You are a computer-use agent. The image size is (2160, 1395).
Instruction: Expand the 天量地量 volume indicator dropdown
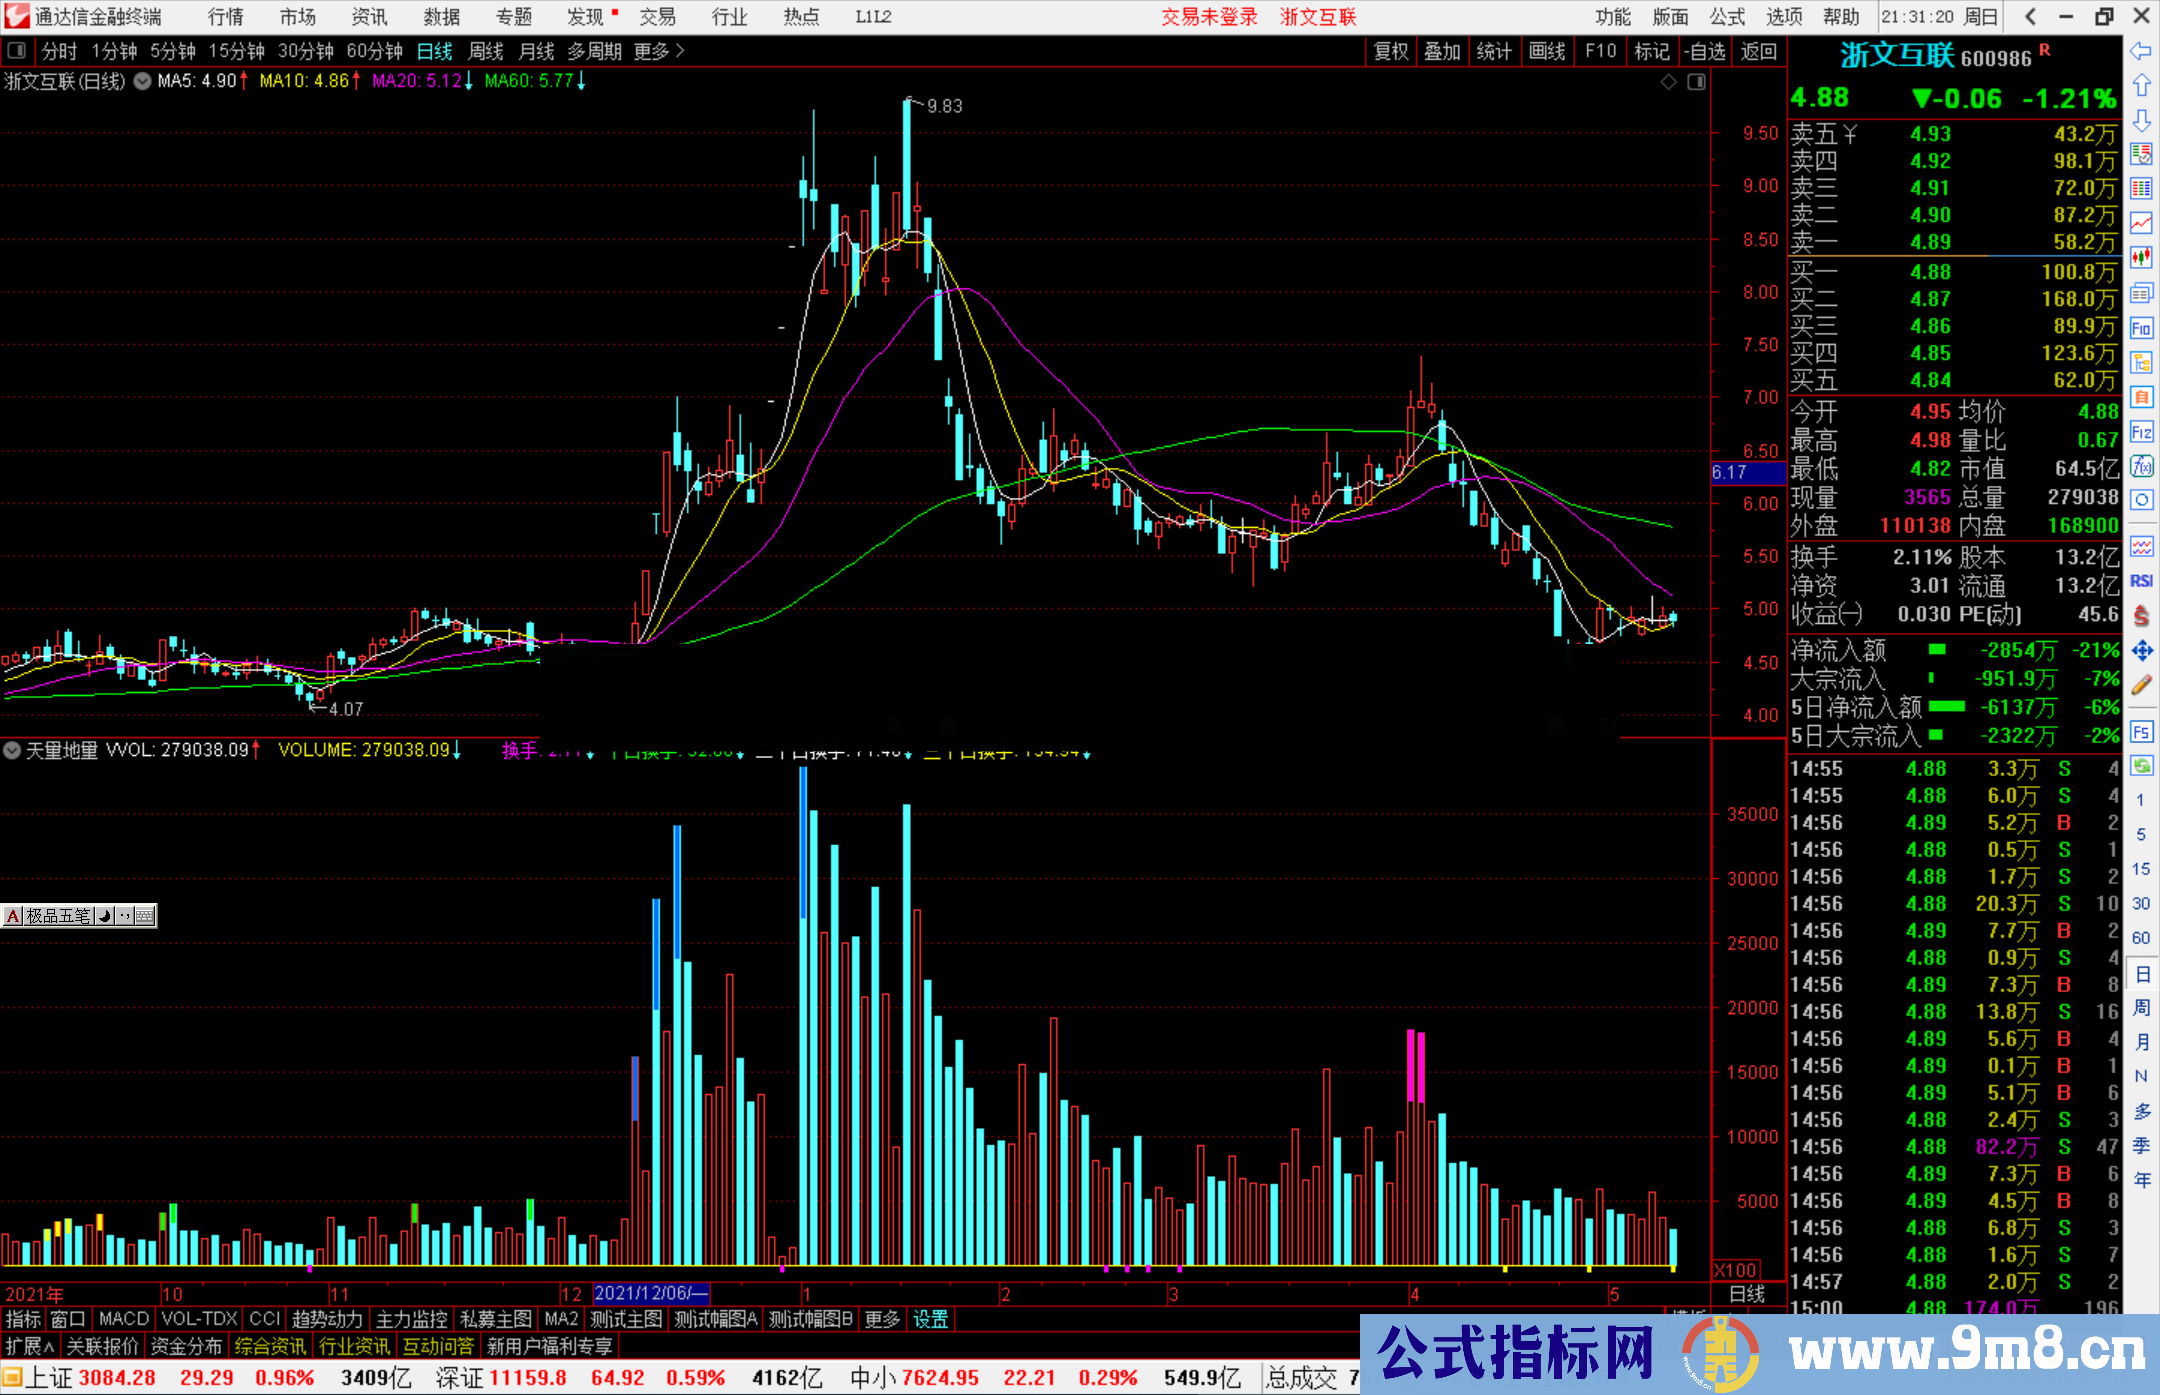pos(12,750)
